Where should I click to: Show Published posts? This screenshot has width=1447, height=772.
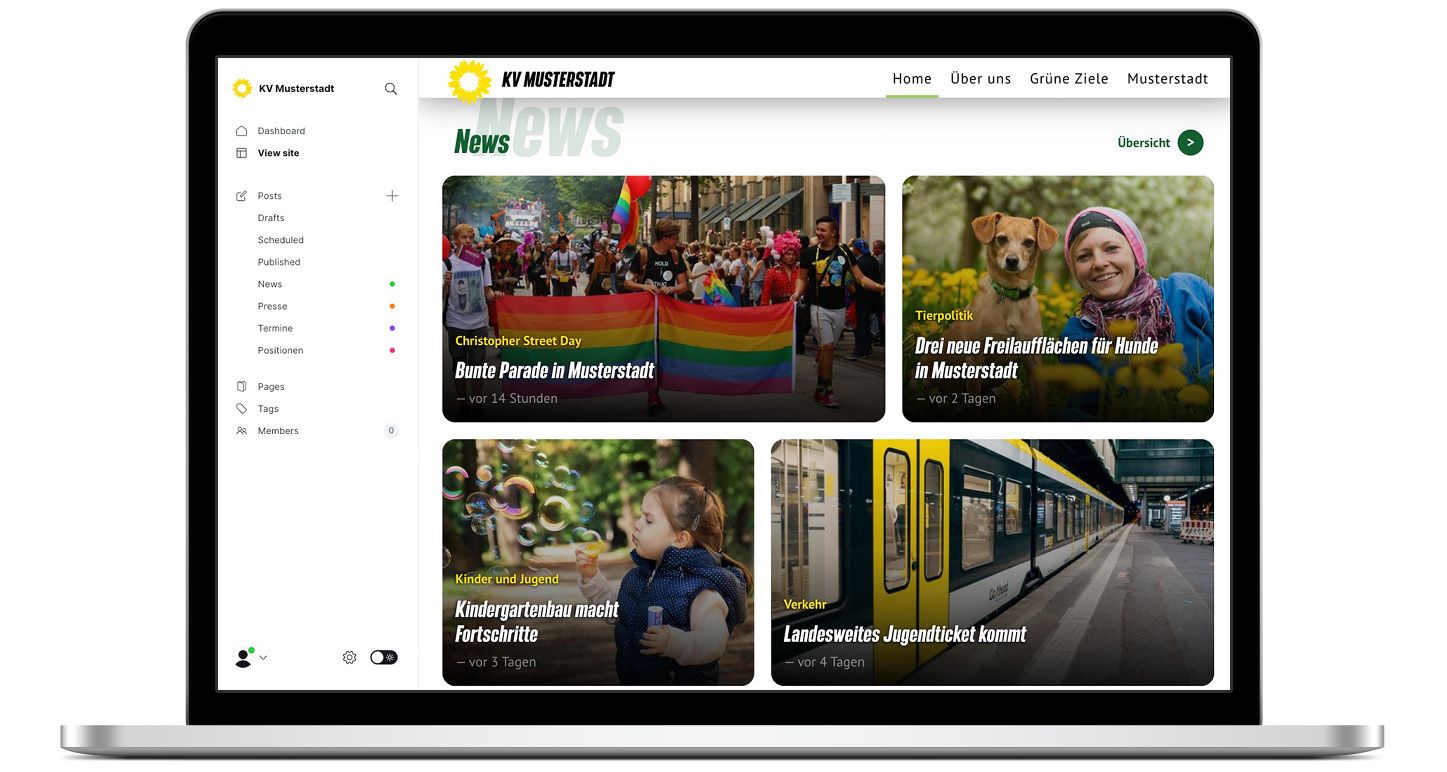[279, 262]
